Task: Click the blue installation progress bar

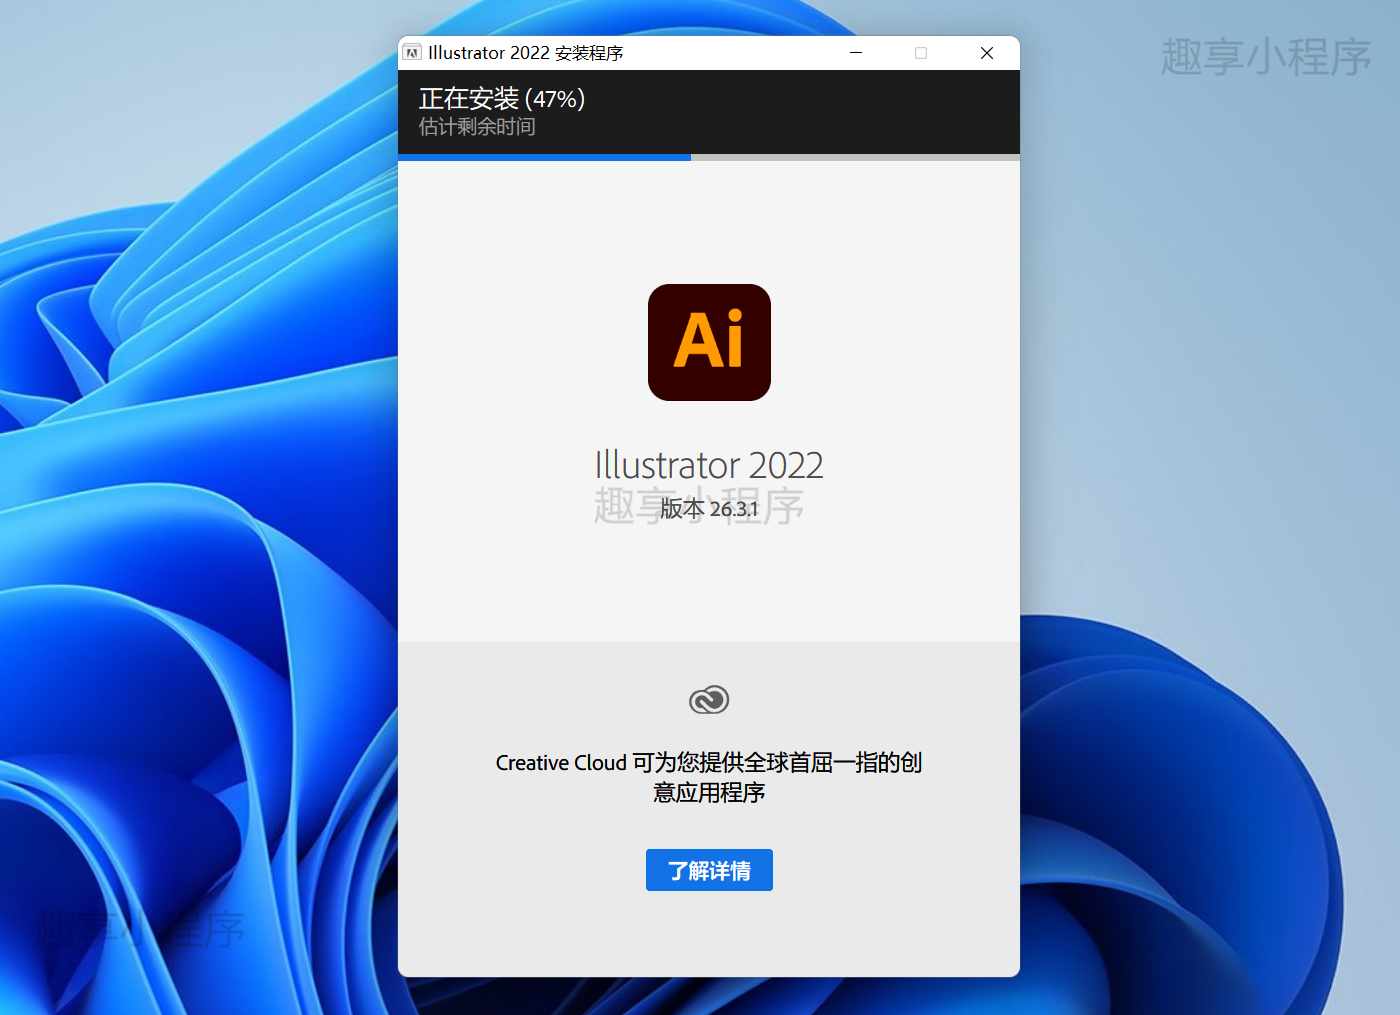Action: (709, 157)
